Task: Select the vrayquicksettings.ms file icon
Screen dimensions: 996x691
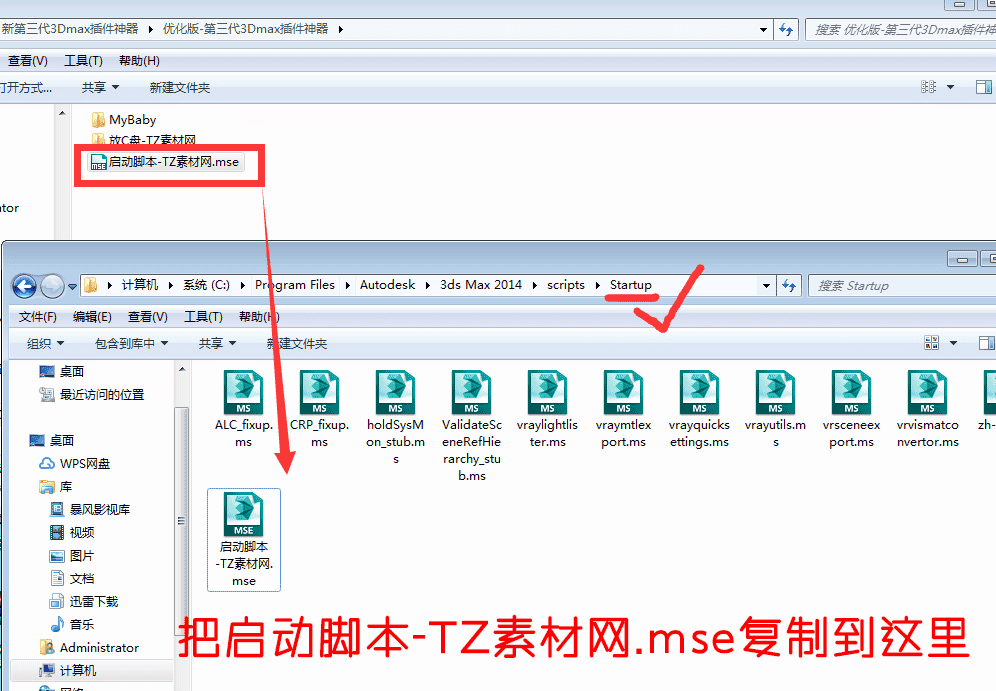Action: [x=699, y=392]
